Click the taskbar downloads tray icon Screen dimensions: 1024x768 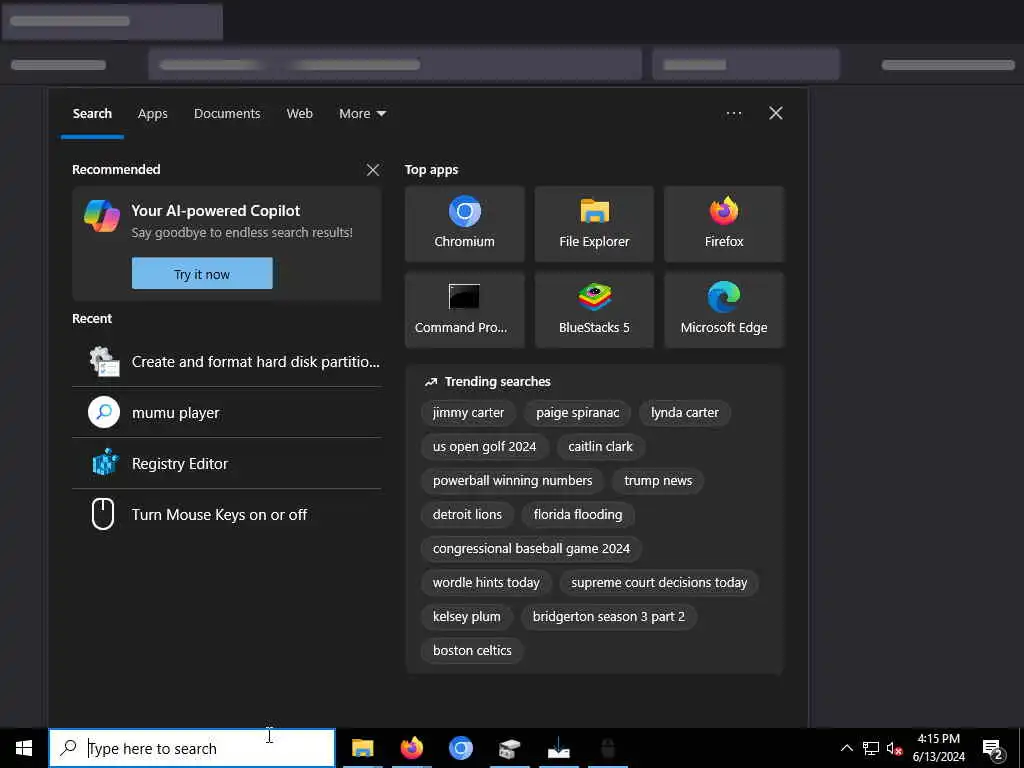pos(558,748)
